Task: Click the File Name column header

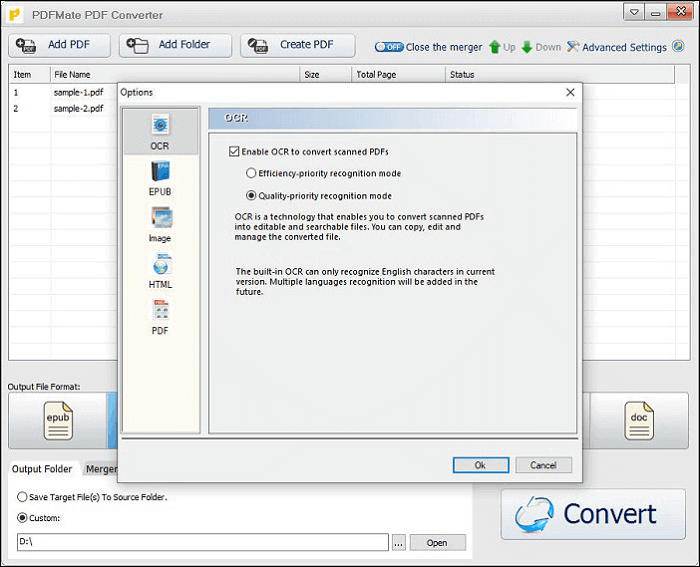Action: coord(175,75)
